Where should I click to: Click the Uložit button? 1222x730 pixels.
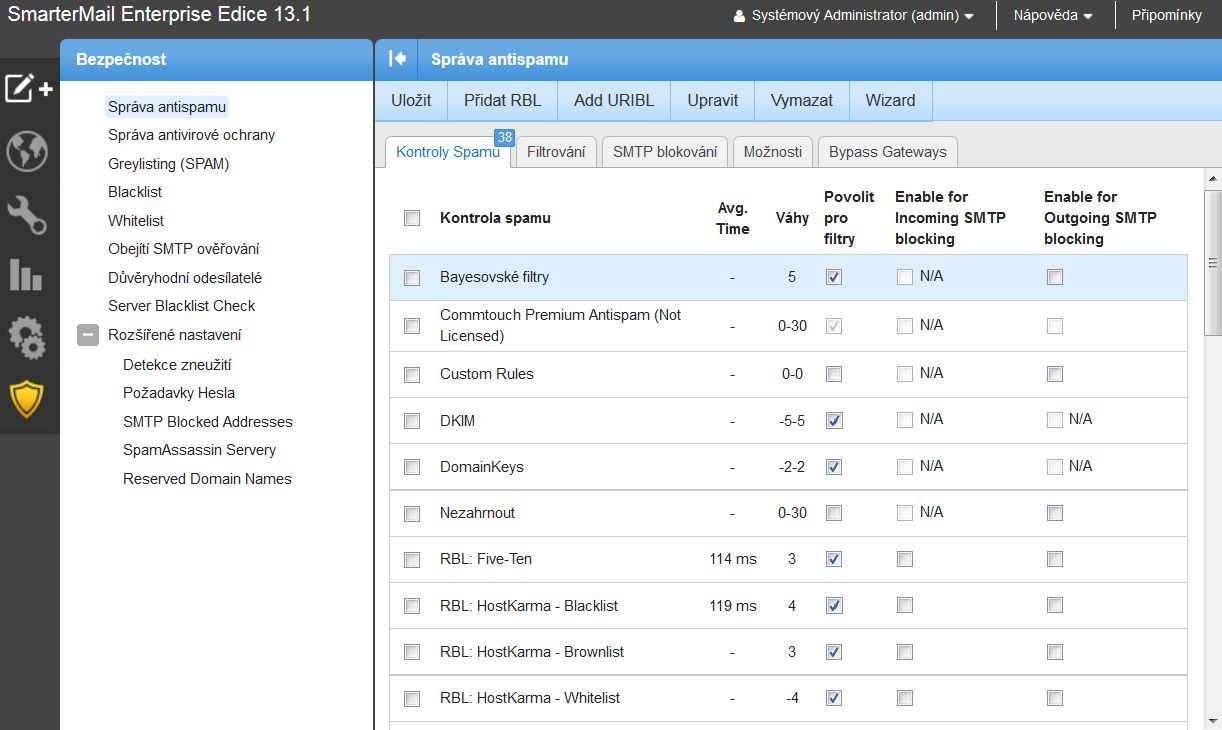pyautogui.click(x=411, y=100)
